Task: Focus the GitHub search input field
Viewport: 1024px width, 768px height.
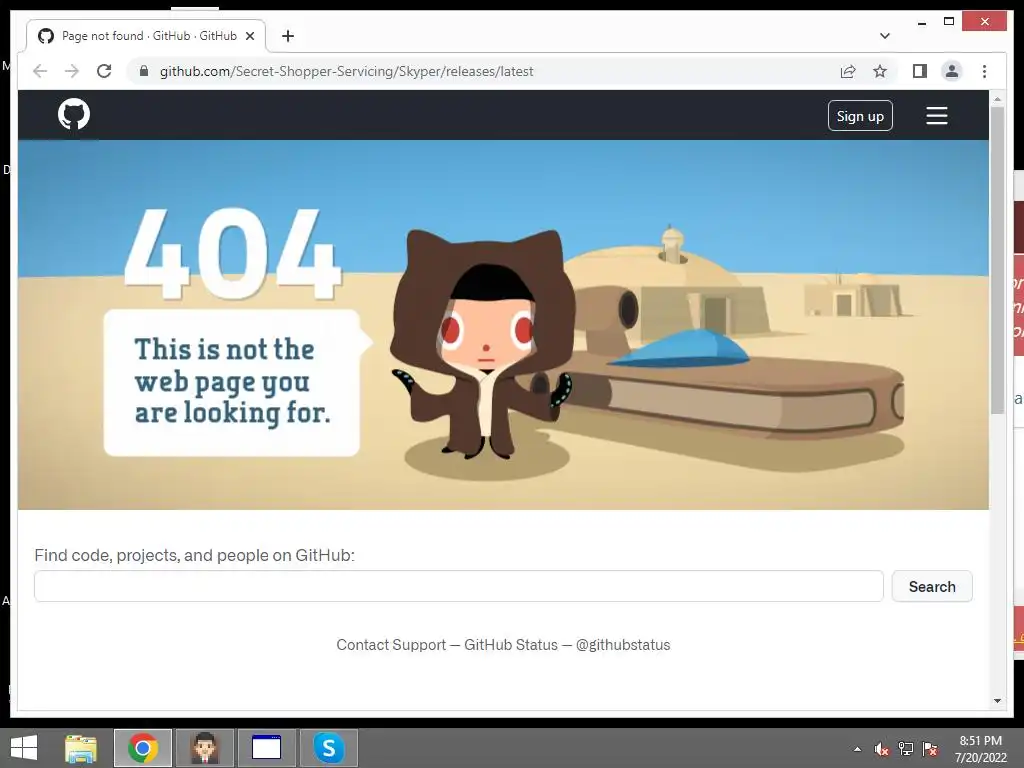Action: click(x=458, y=586)
